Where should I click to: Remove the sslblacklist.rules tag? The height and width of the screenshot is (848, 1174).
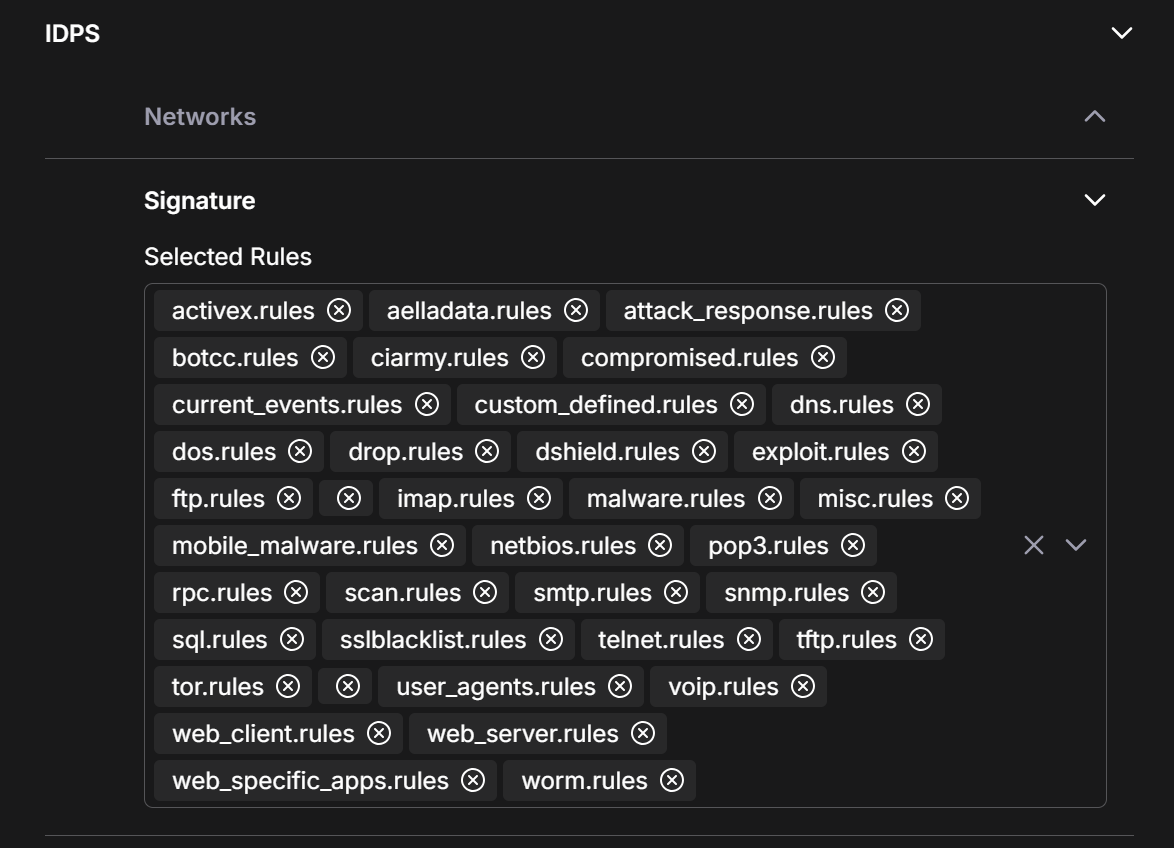pos(550,640)
